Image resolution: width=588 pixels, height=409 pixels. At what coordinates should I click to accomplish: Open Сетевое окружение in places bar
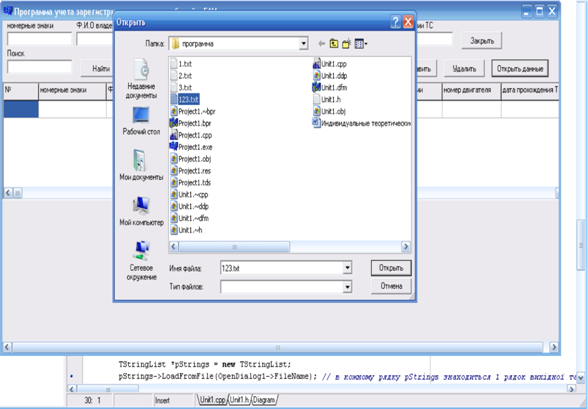coord(141,261)
